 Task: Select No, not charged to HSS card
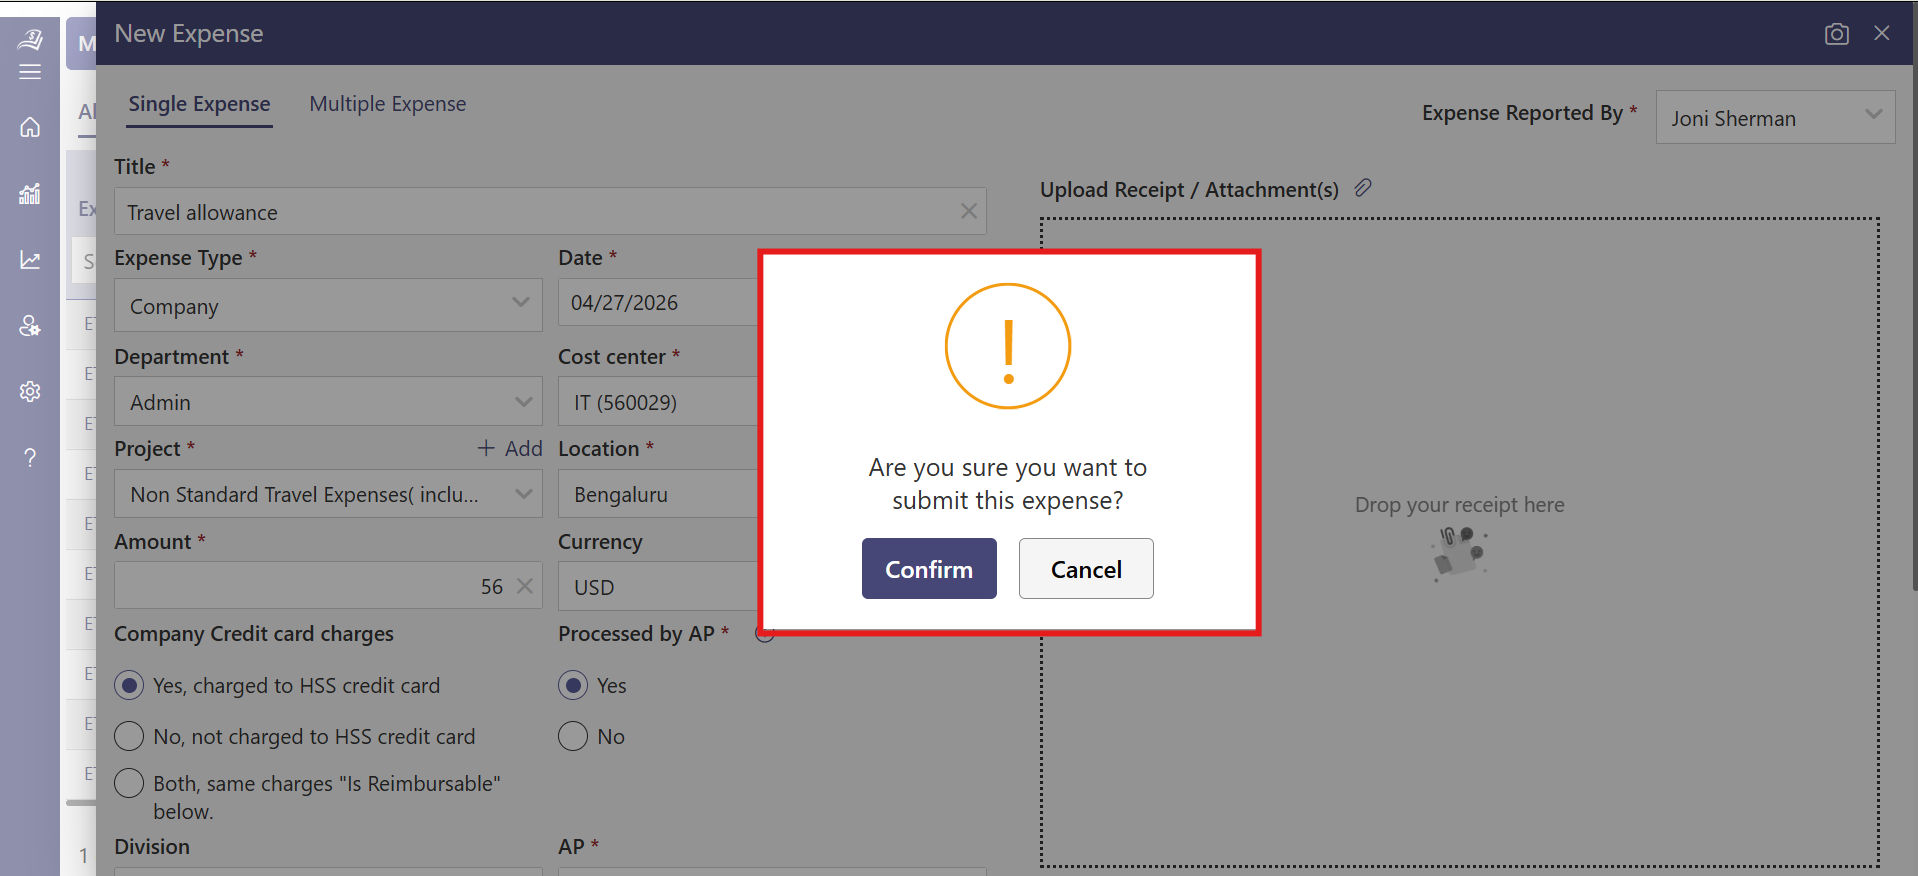(129, 736)
